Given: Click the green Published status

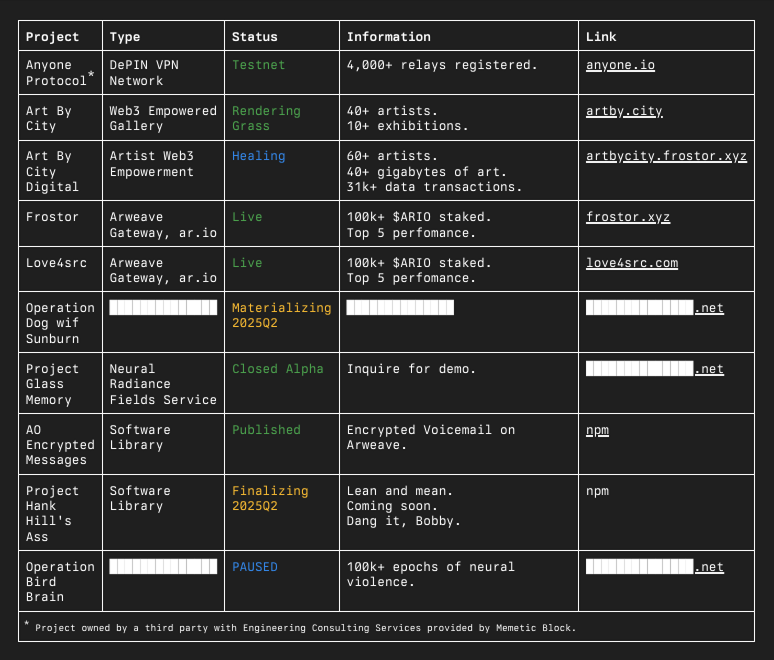Looking at the screenshot, I should [x=267, y=430].
